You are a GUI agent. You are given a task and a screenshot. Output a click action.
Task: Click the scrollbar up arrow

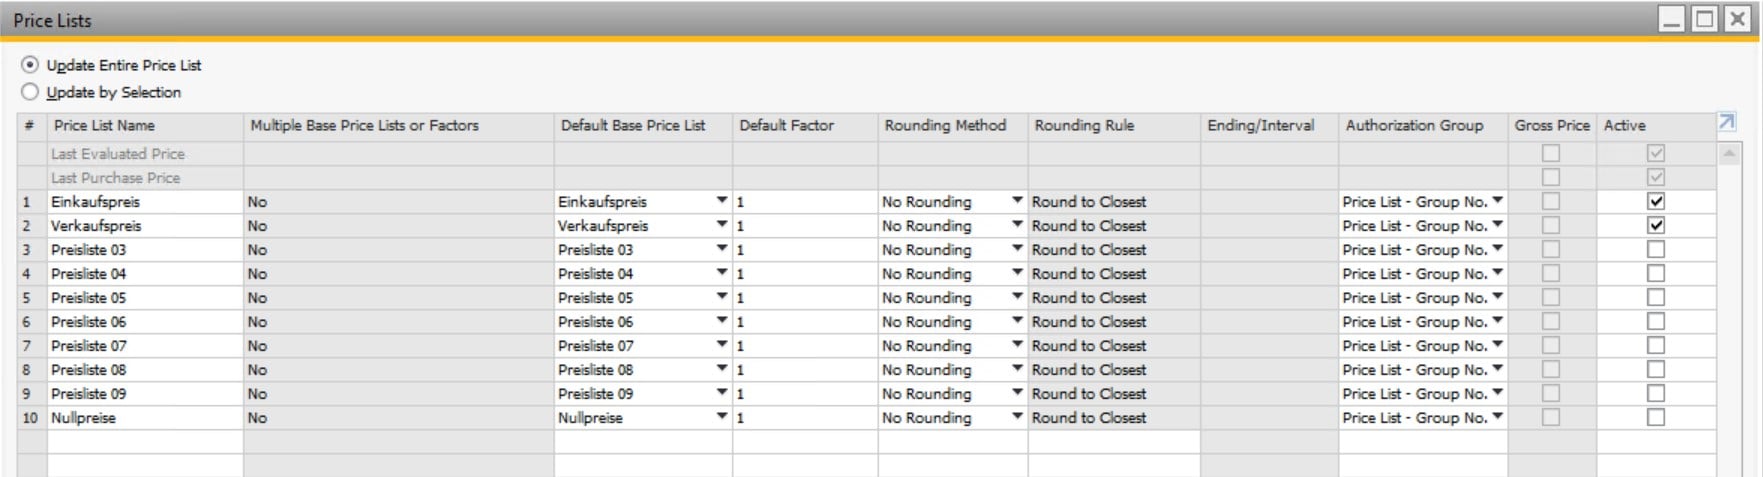click(x=1728, y=154)
